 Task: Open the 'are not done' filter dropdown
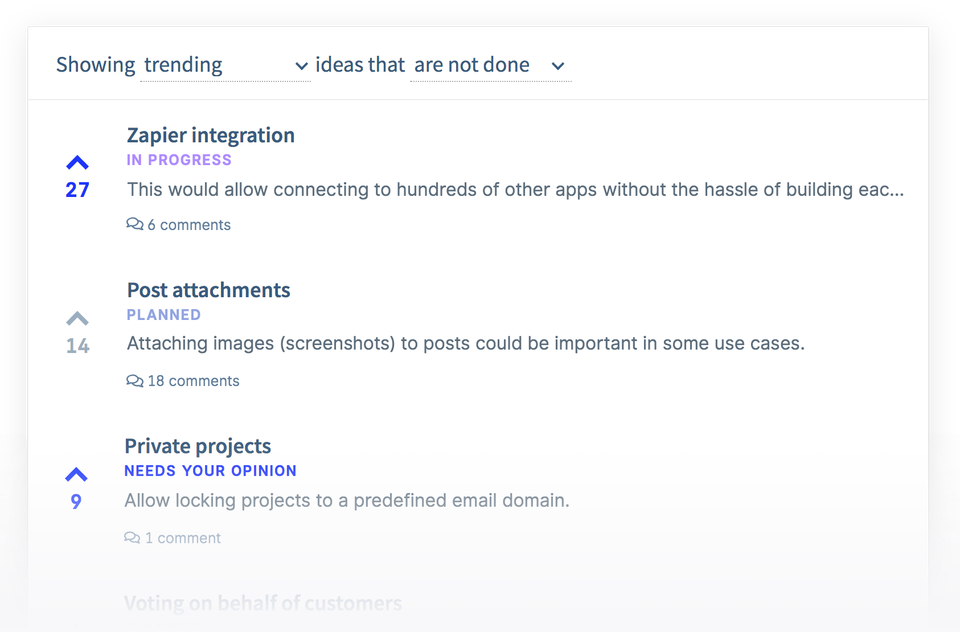489,65
